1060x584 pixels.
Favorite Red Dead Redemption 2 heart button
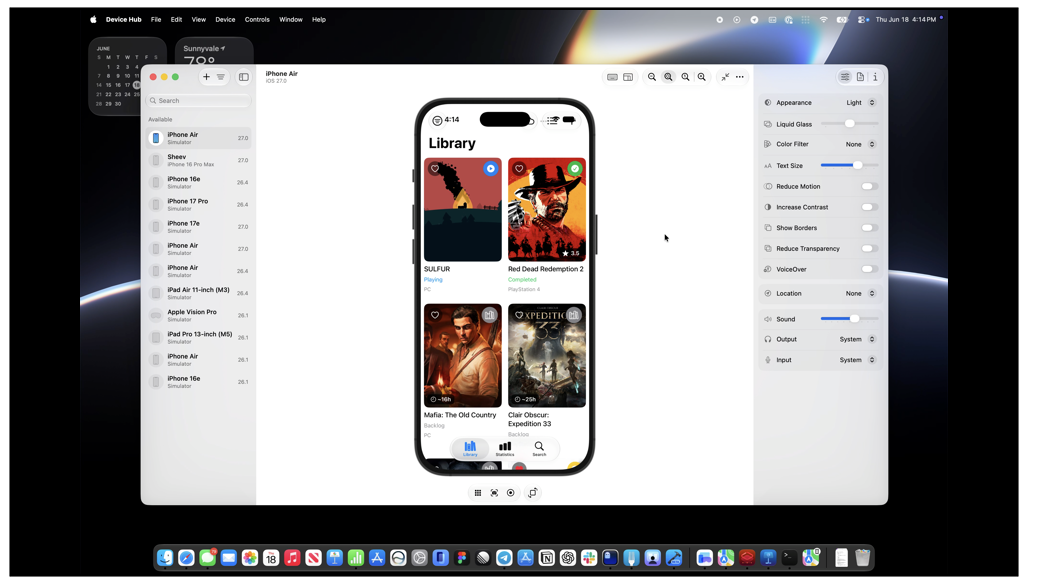(519, 168)
